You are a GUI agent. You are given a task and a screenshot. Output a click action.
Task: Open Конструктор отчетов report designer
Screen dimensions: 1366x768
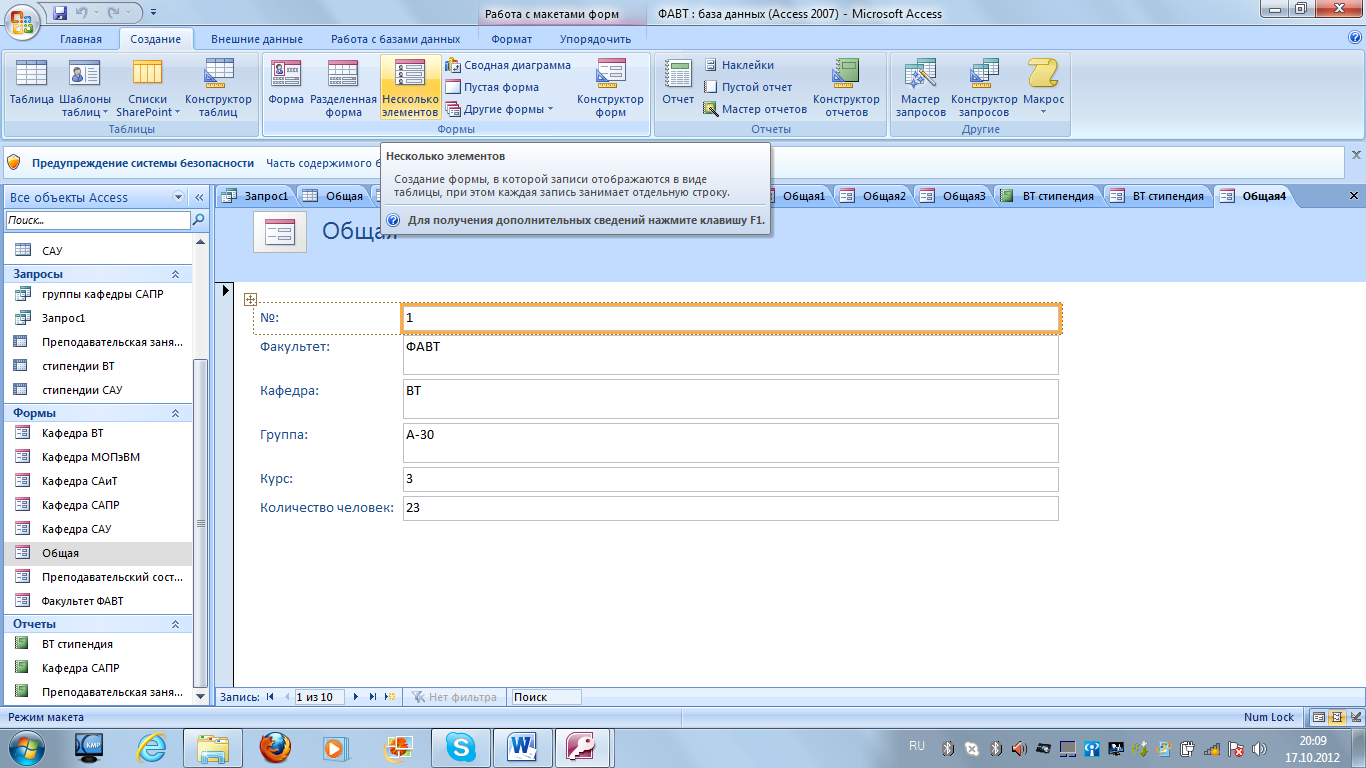[x=846, y=88]
